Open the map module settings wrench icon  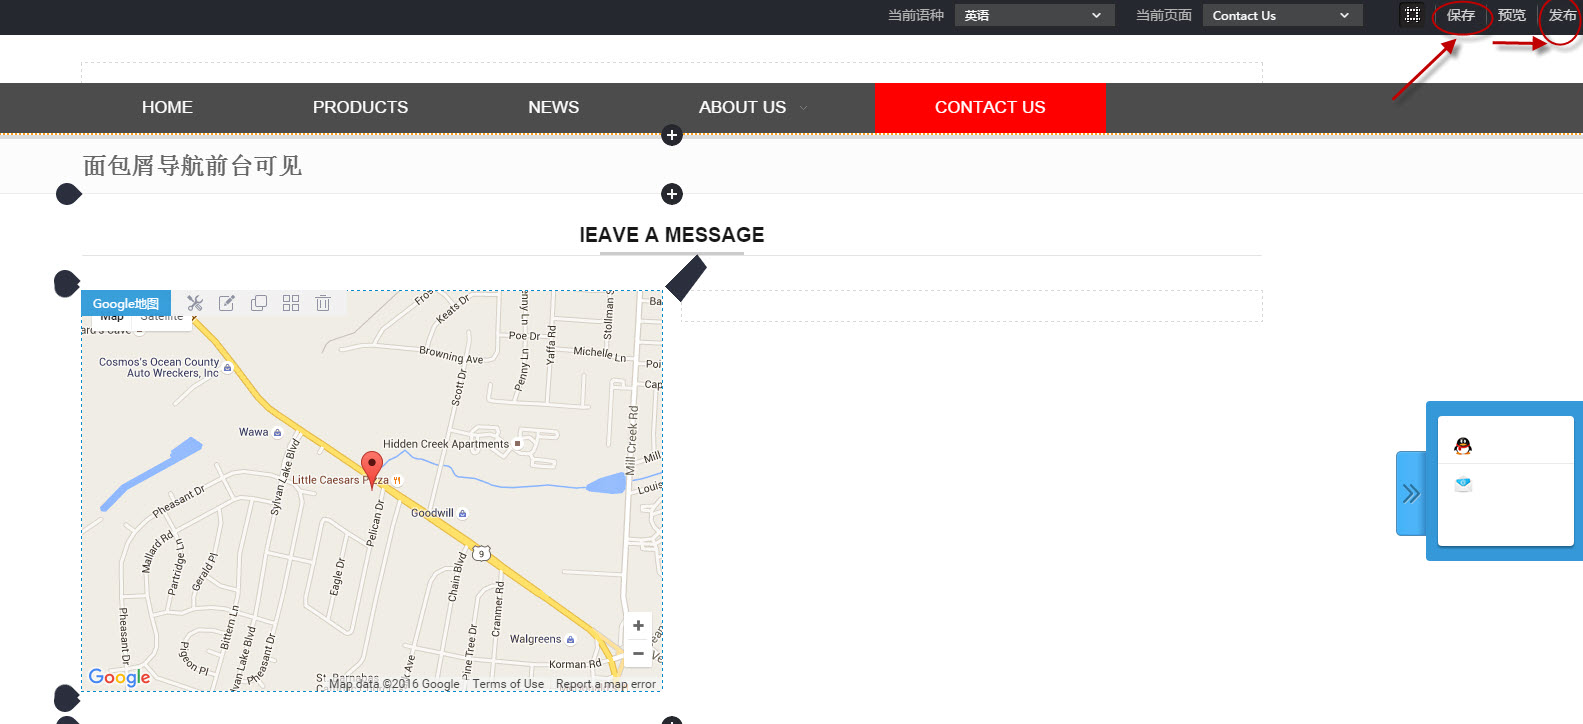coord(195,303)
